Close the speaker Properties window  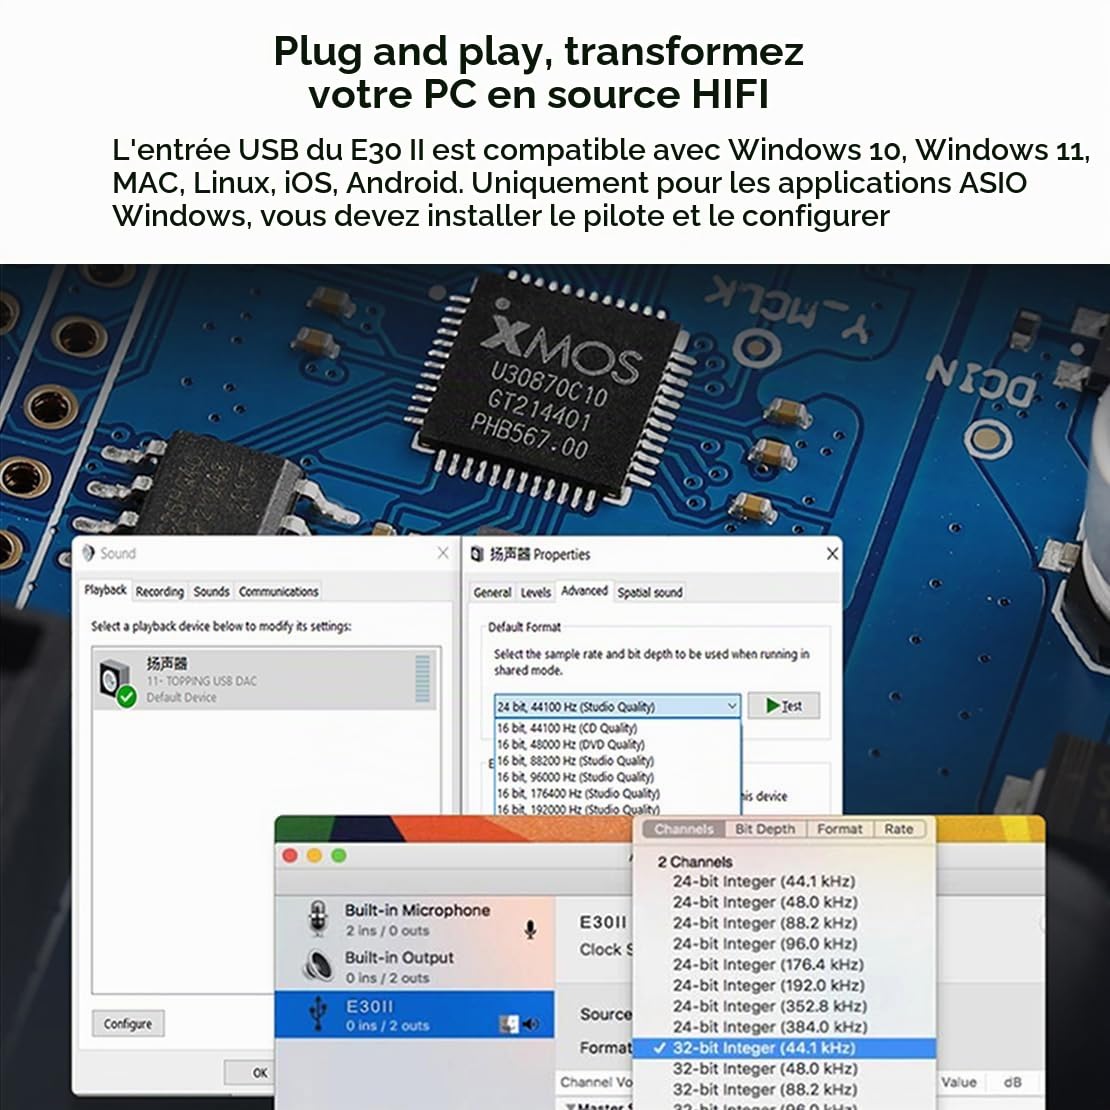point(832,554)
